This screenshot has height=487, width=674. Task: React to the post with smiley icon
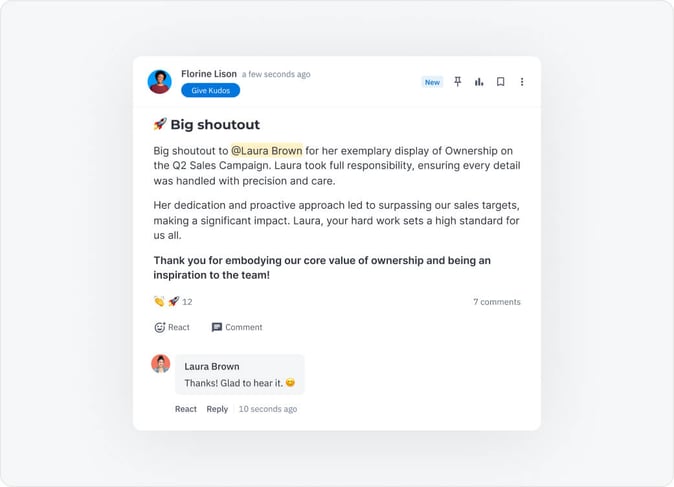(x=172, y=327)
